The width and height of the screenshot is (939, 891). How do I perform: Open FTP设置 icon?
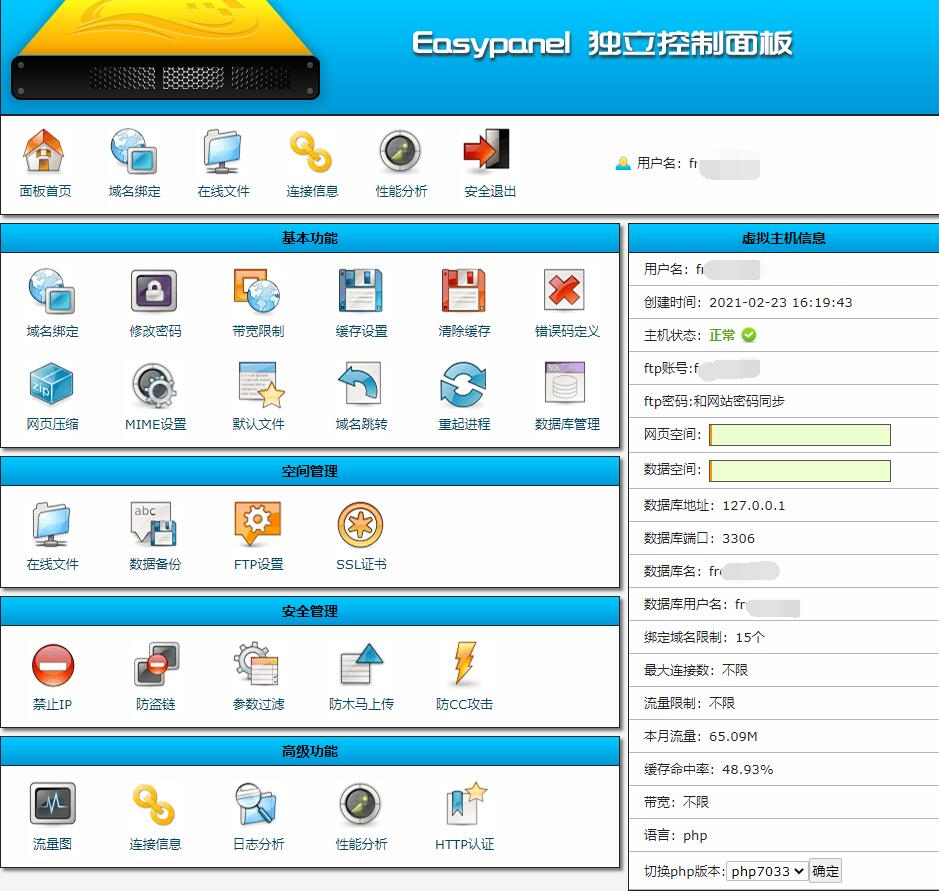point(258,525)
